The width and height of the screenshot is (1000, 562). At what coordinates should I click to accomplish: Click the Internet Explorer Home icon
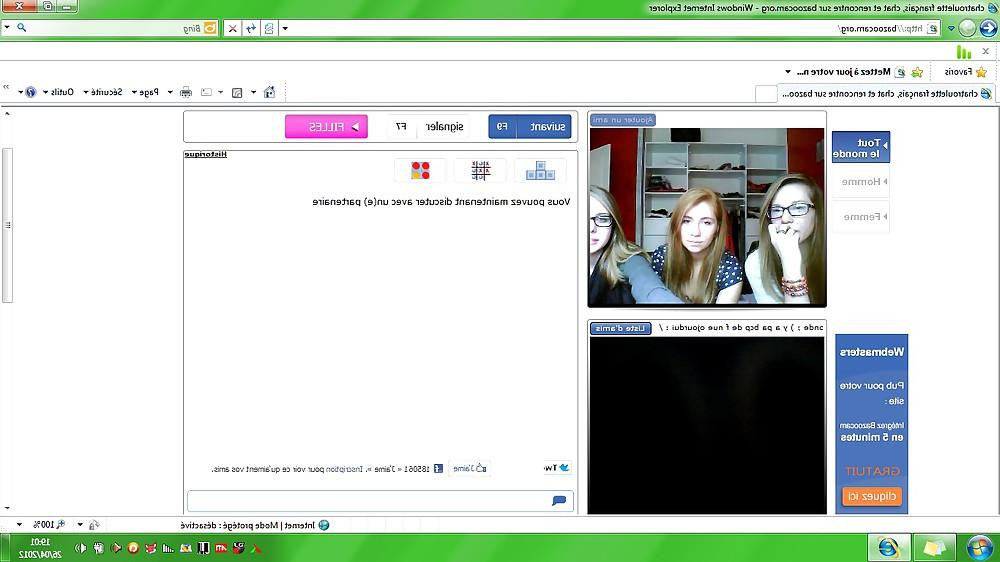click(x=269, y=92)
